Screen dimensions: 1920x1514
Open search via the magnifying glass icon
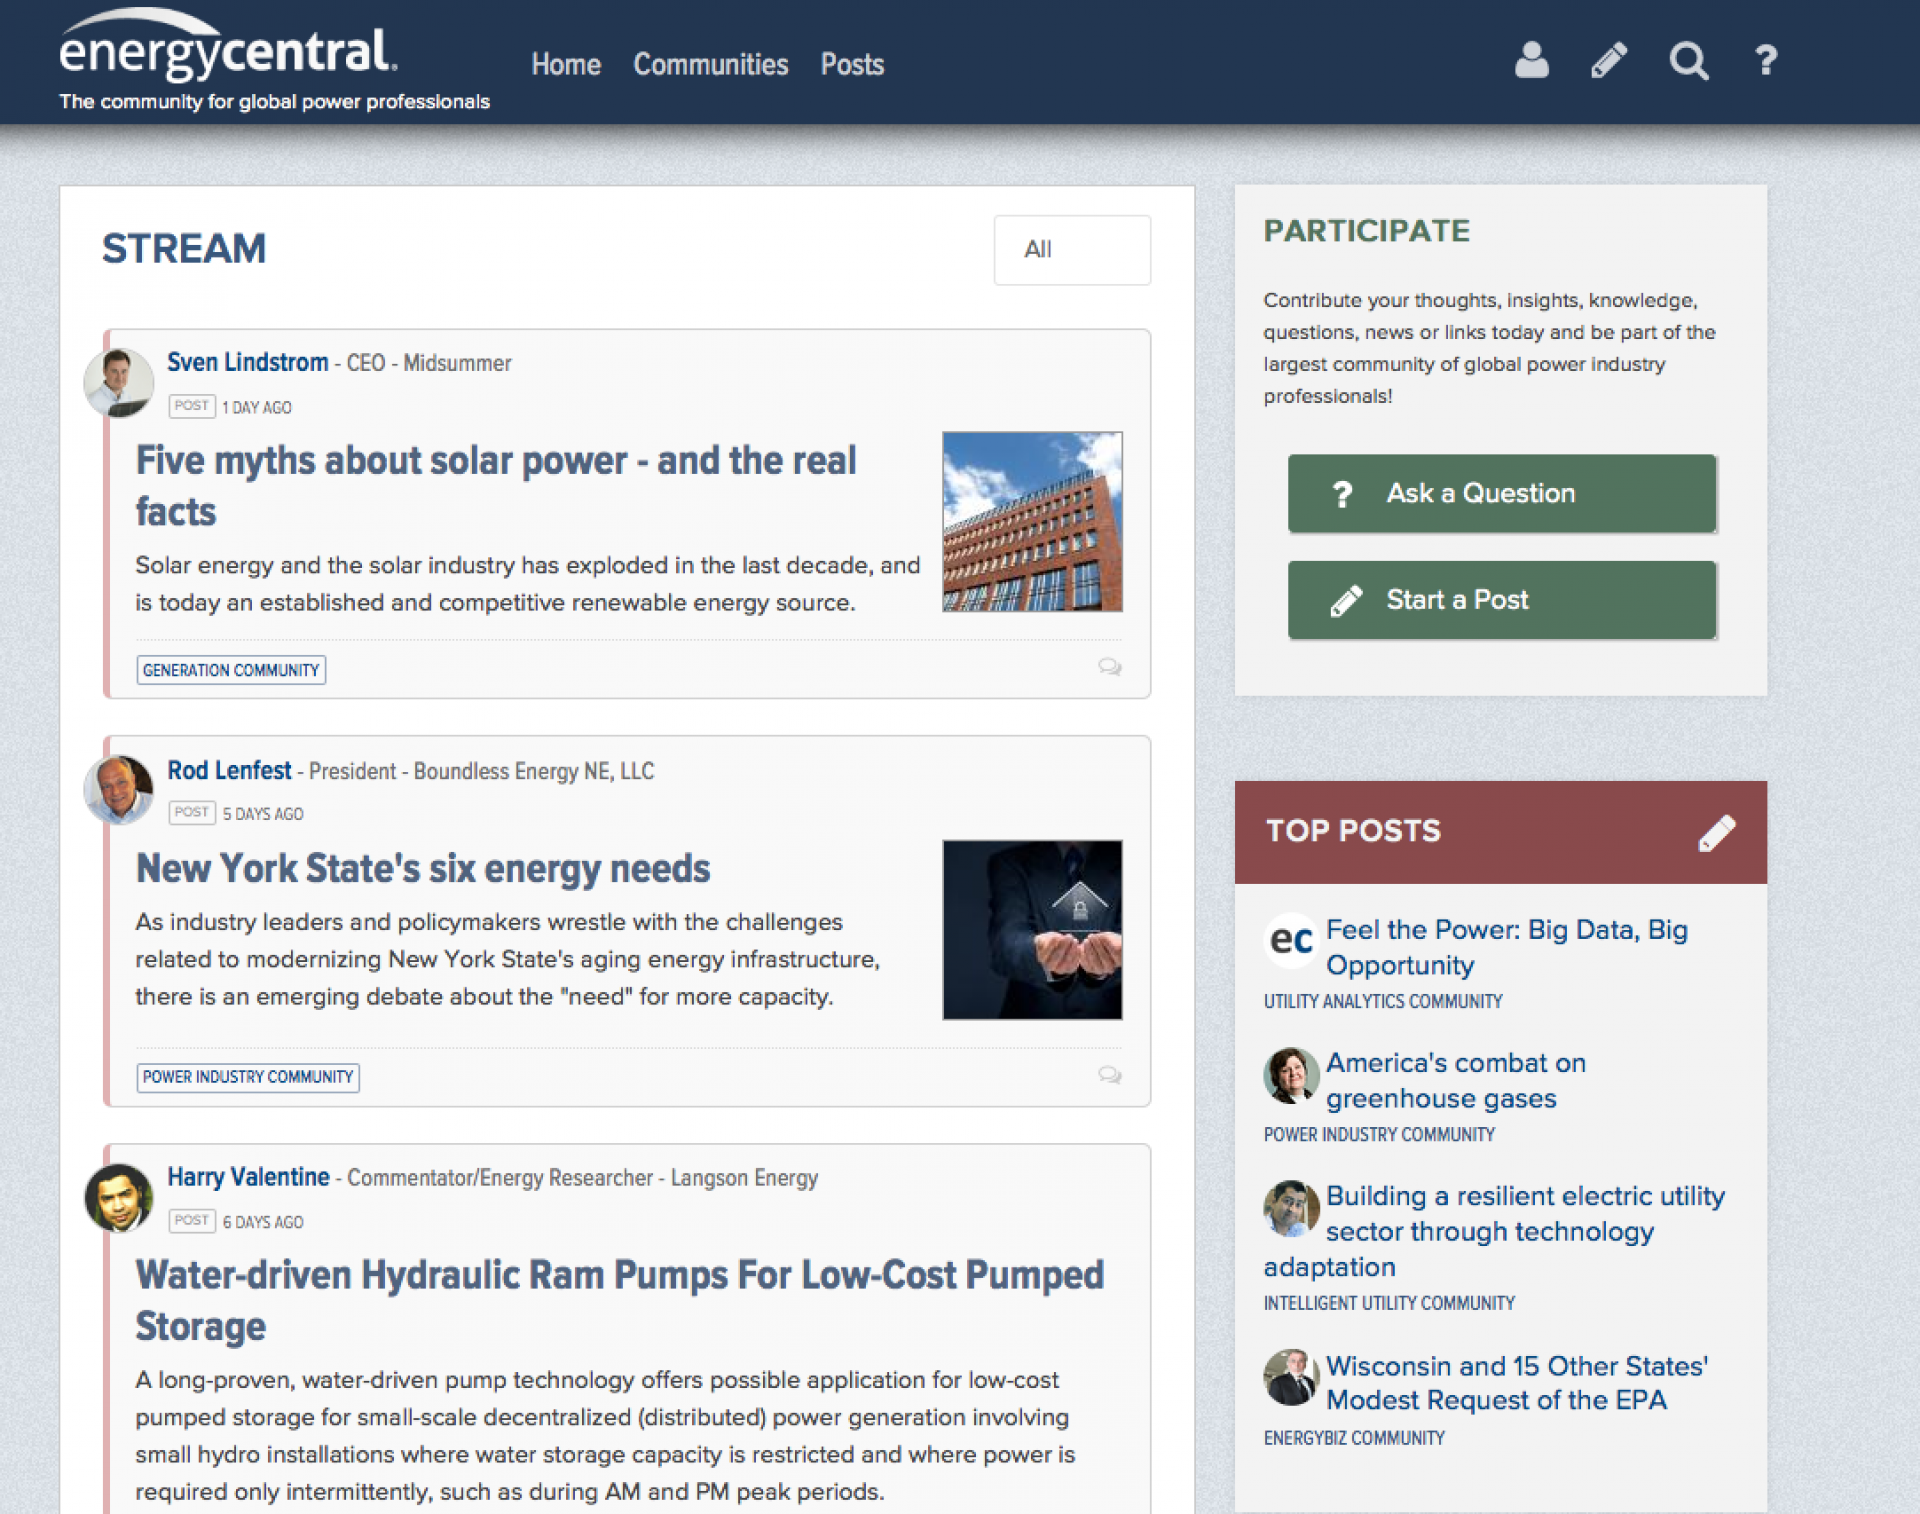[1688, 62]
